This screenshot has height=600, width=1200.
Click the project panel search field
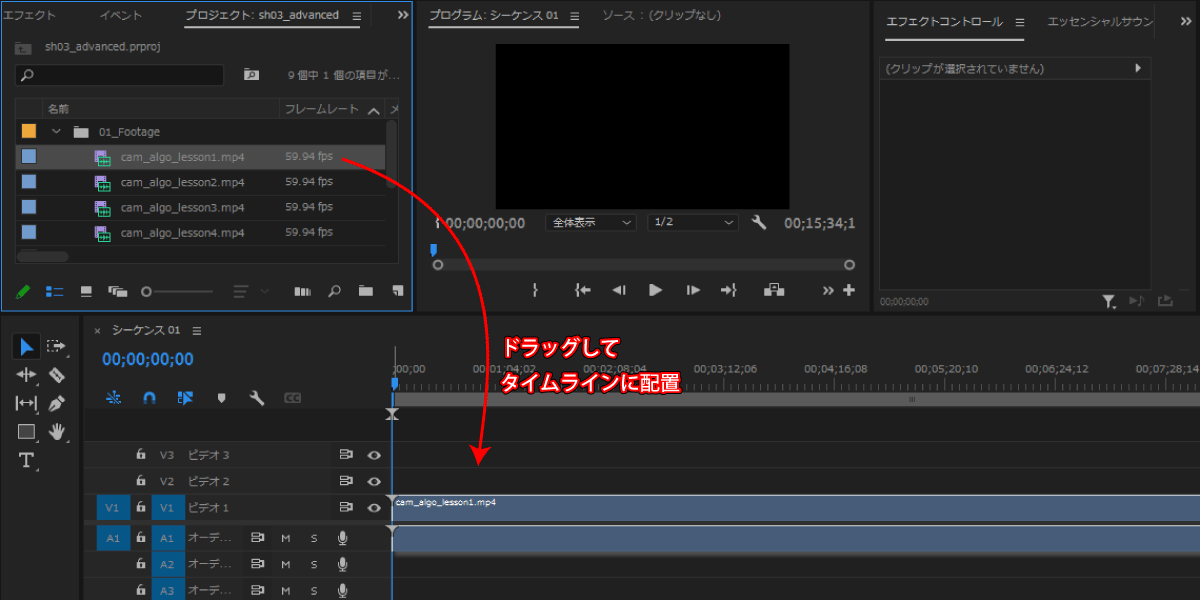[120, 75]
